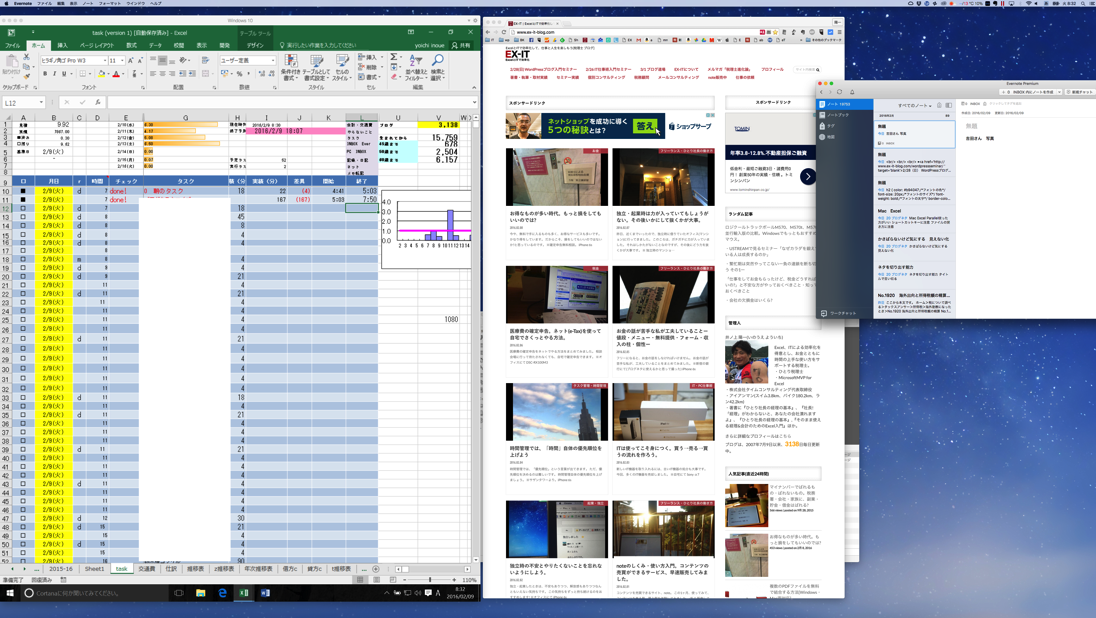Click the AutoSum sigma icon
Screen dimensions: 1096x618
(394, 57)
